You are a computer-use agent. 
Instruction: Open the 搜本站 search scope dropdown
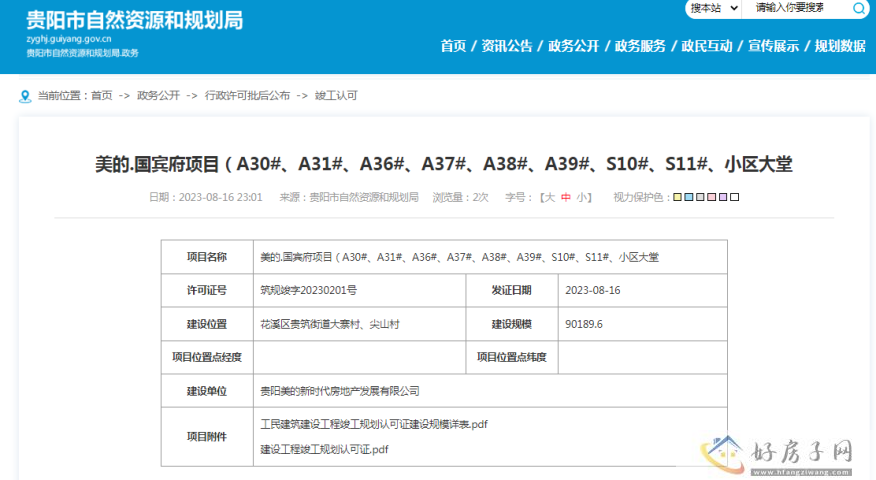pos(713,8)
